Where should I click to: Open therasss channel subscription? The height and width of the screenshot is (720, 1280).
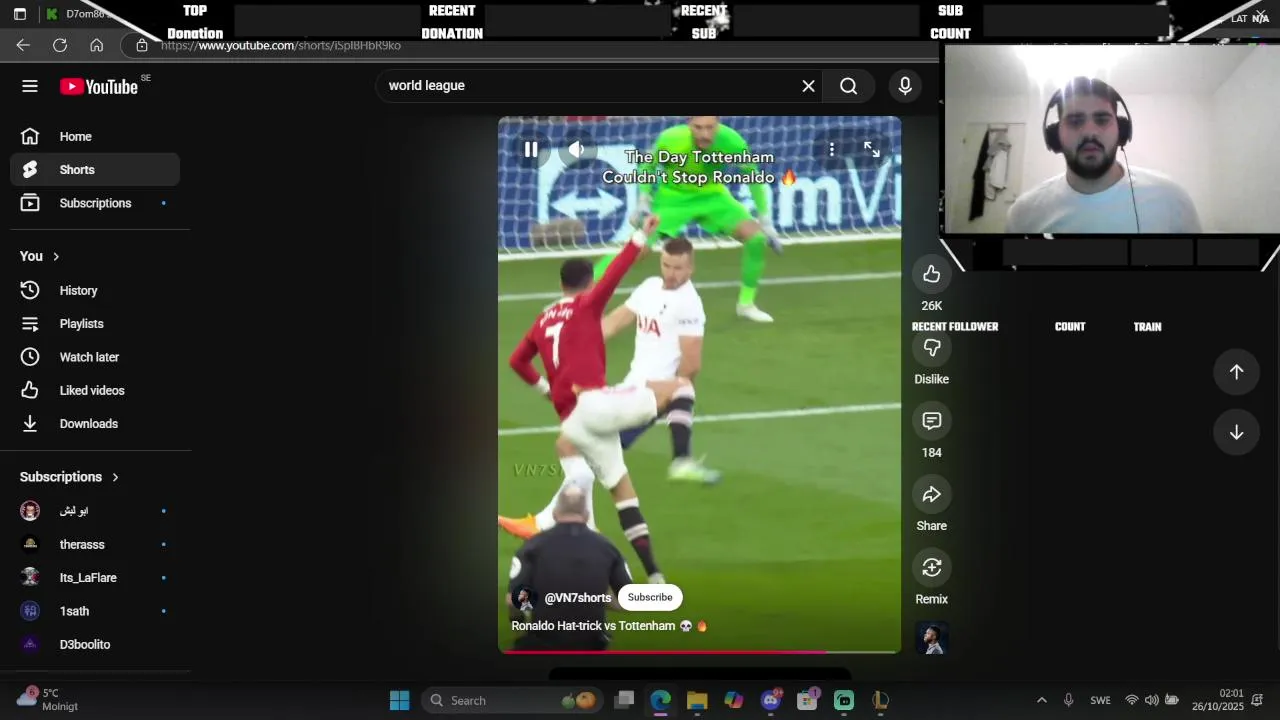click(95, 544)
